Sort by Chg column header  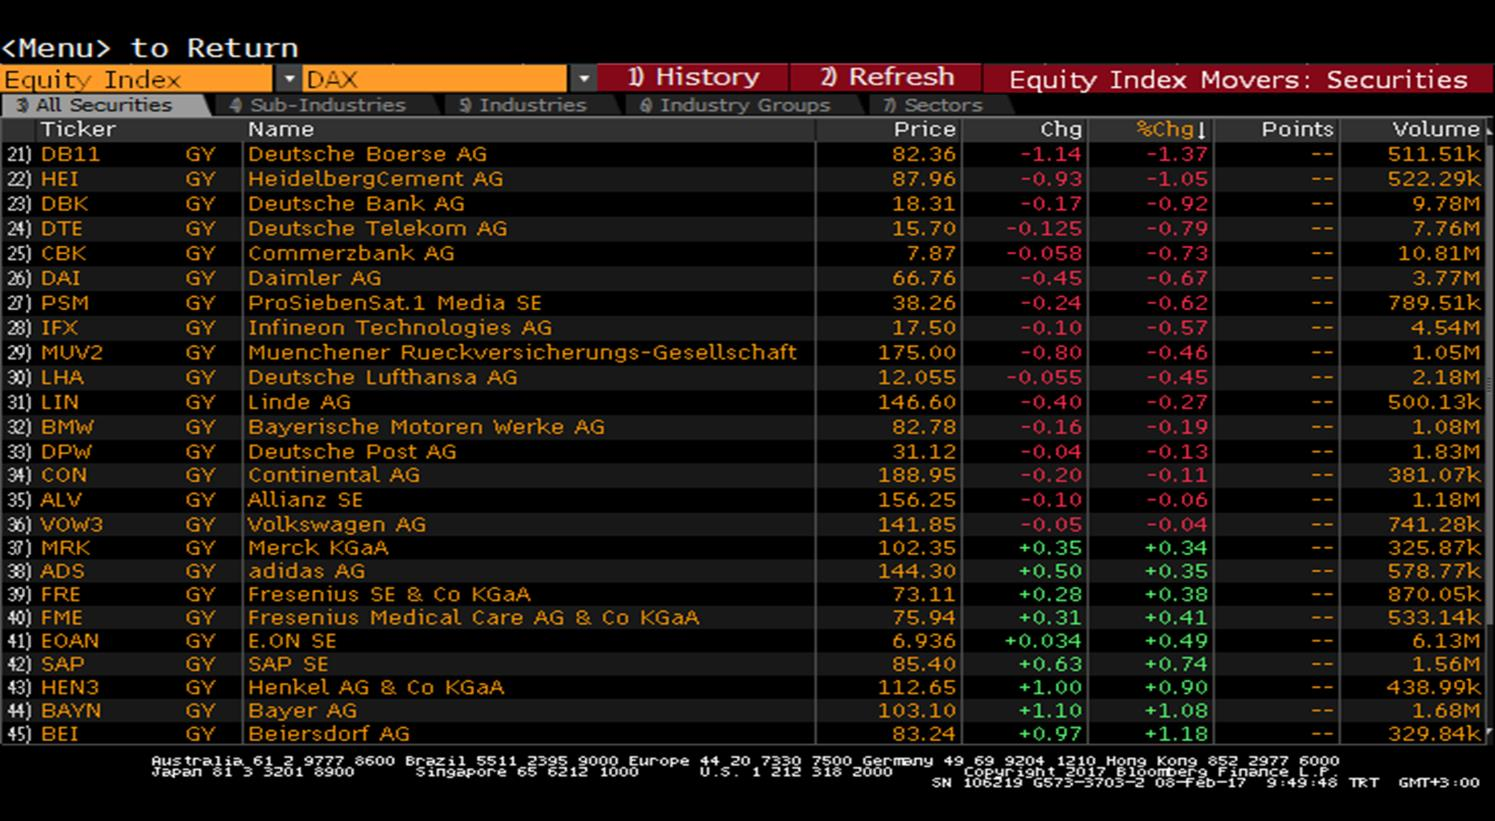click(1060, 129)
